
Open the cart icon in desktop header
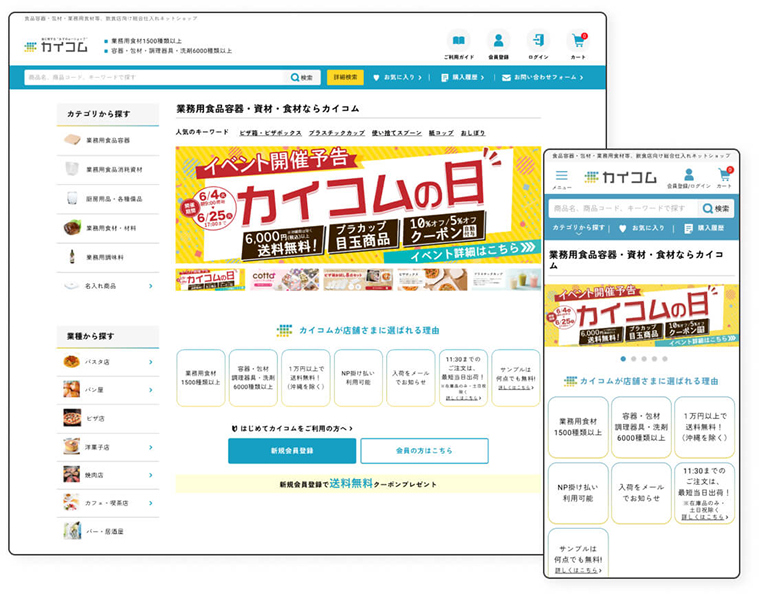pos(578,41)
